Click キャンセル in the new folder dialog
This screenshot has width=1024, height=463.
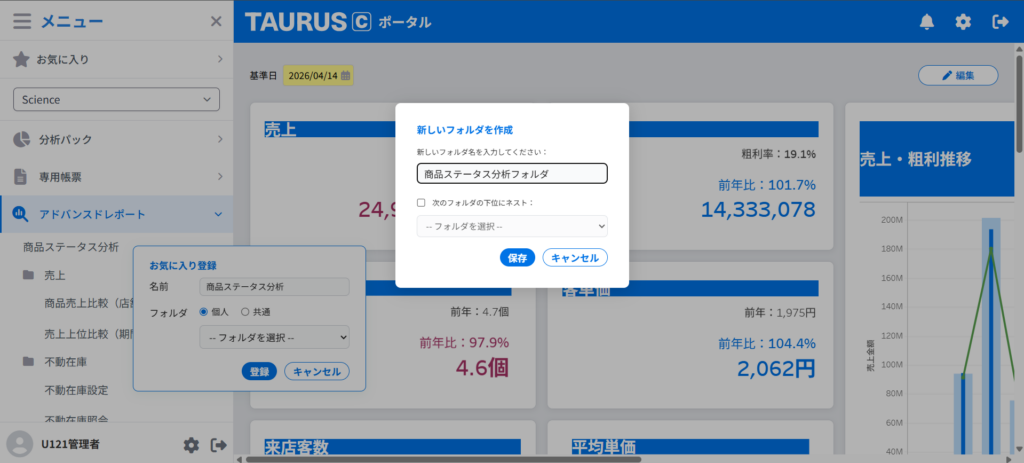(575, 258)
